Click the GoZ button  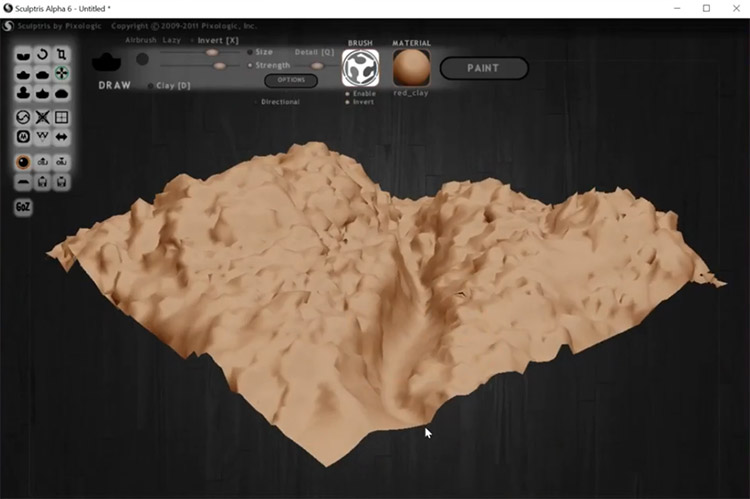pos(23,207)
